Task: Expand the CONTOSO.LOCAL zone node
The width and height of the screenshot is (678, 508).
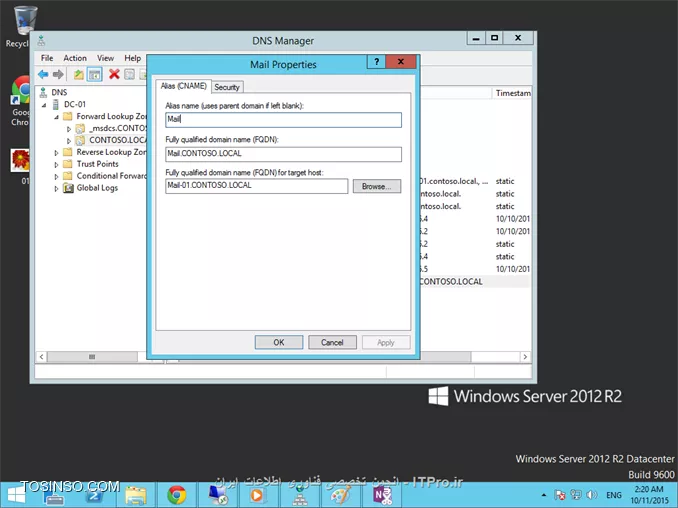Action: tap(69, 141)
